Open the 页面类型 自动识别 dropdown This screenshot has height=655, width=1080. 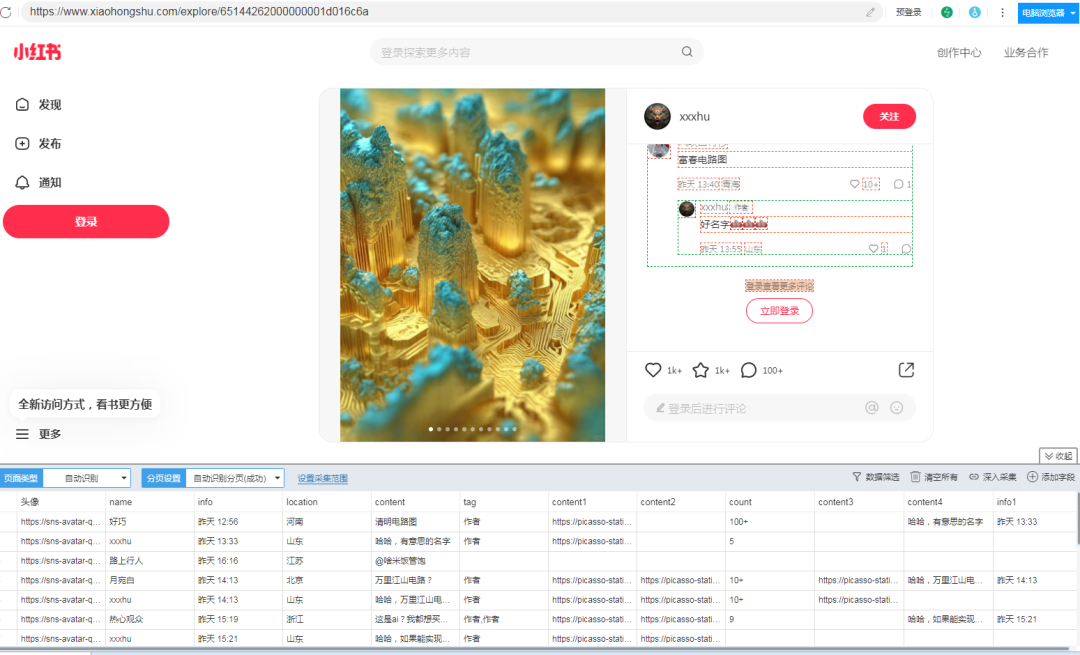[87, 478]
